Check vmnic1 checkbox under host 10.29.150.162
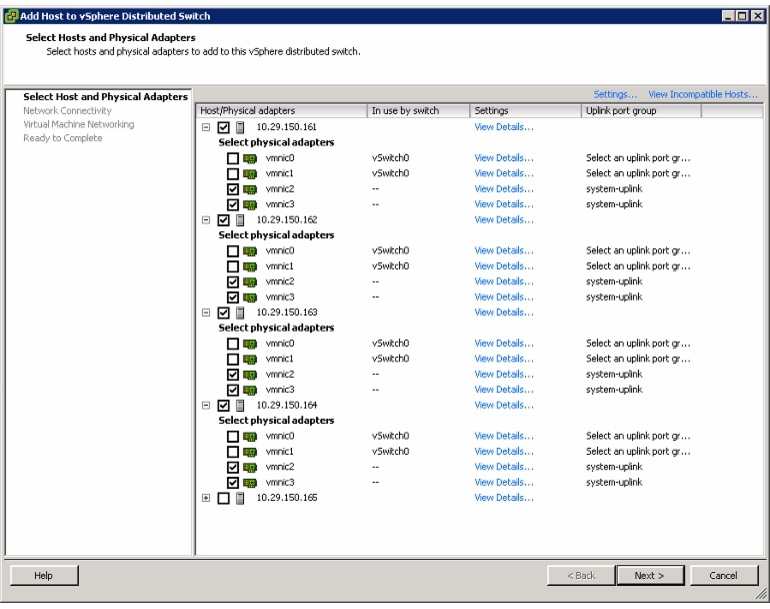The image size is (770, 609). (233, 267)
